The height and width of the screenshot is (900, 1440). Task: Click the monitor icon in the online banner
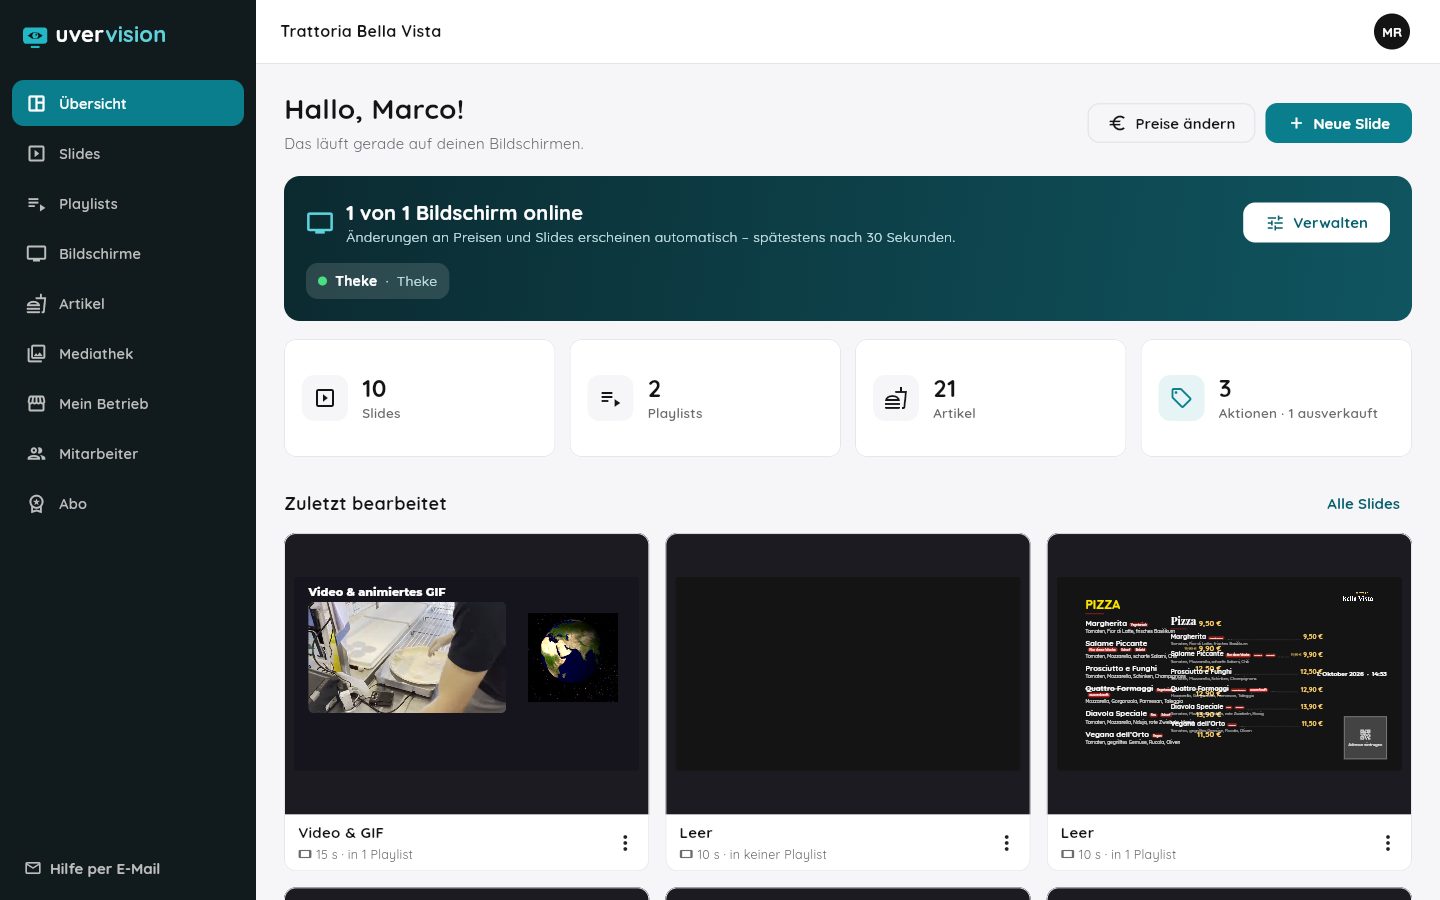tap(320, 223)
